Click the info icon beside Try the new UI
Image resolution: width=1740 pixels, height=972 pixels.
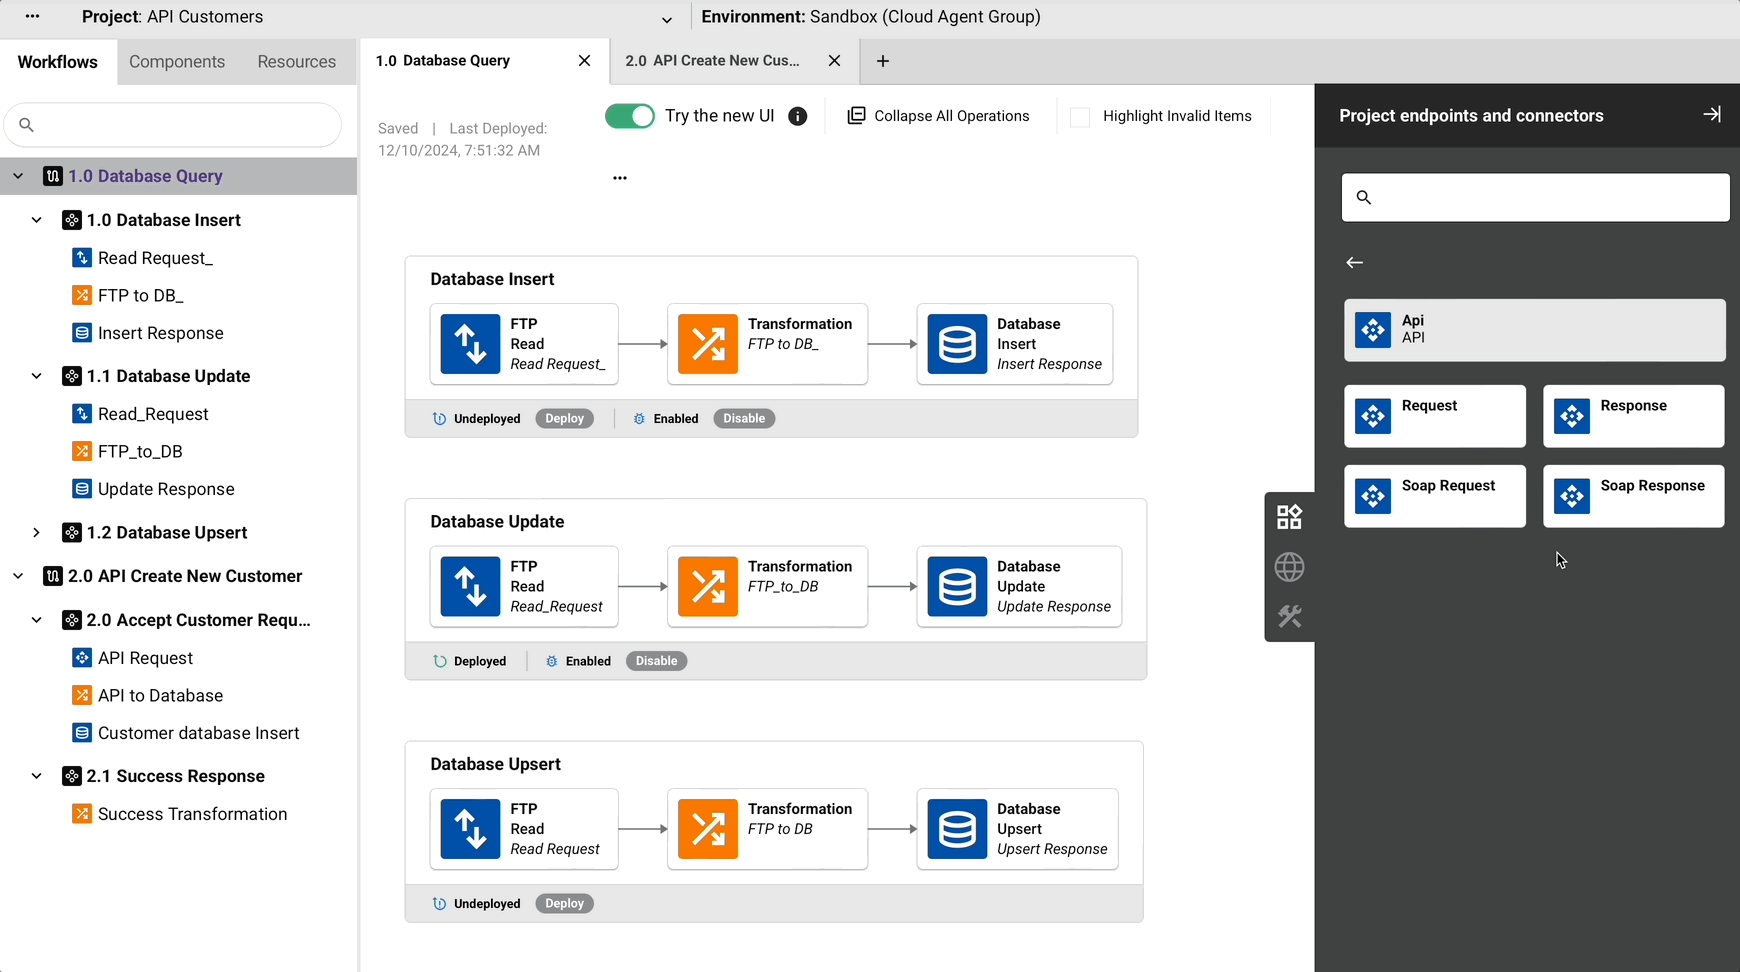[x=797, y=116]
